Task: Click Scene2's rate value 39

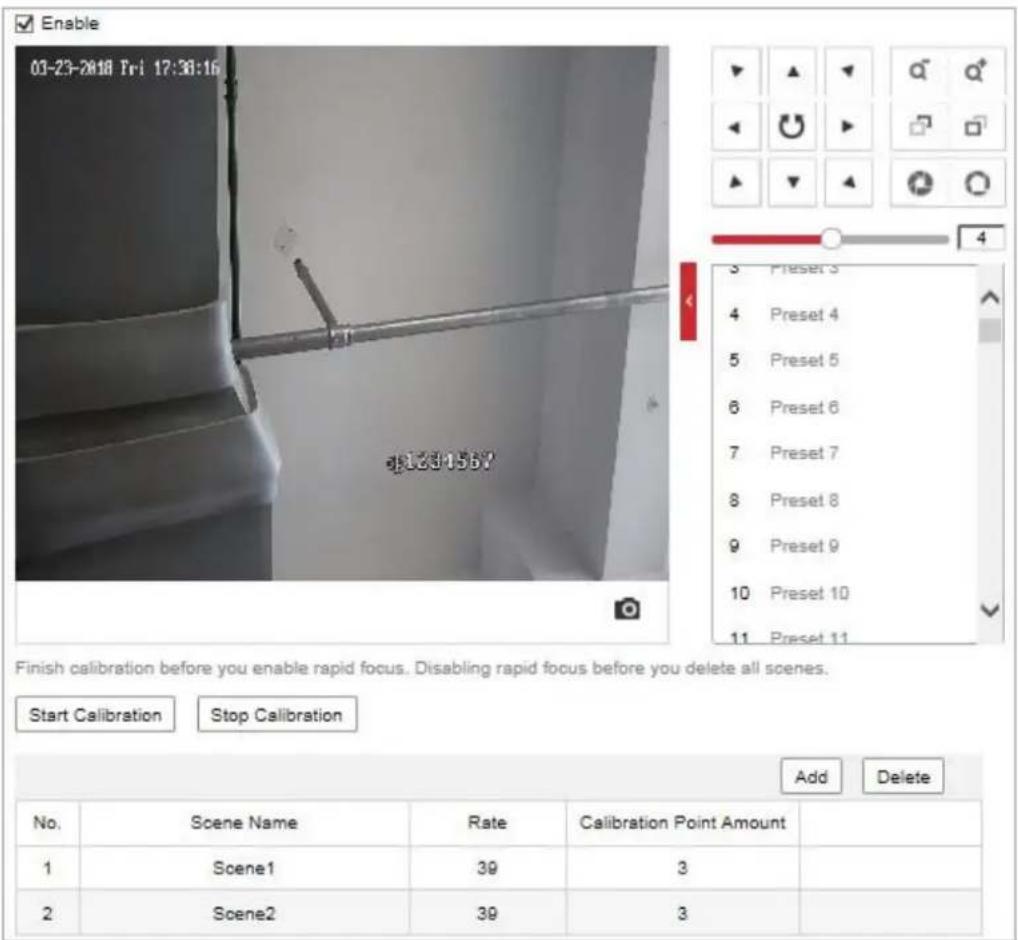Action: point(488,913)
